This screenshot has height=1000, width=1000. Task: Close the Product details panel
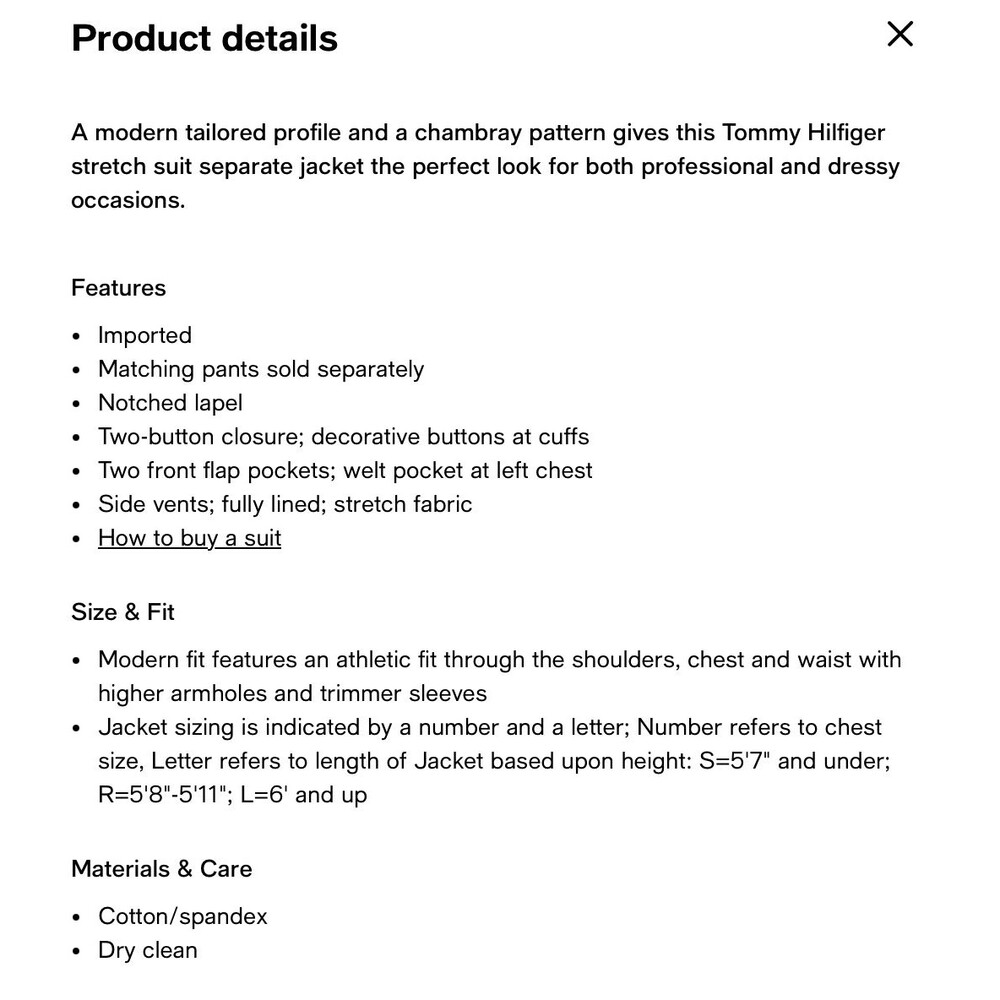pos(900,34)
